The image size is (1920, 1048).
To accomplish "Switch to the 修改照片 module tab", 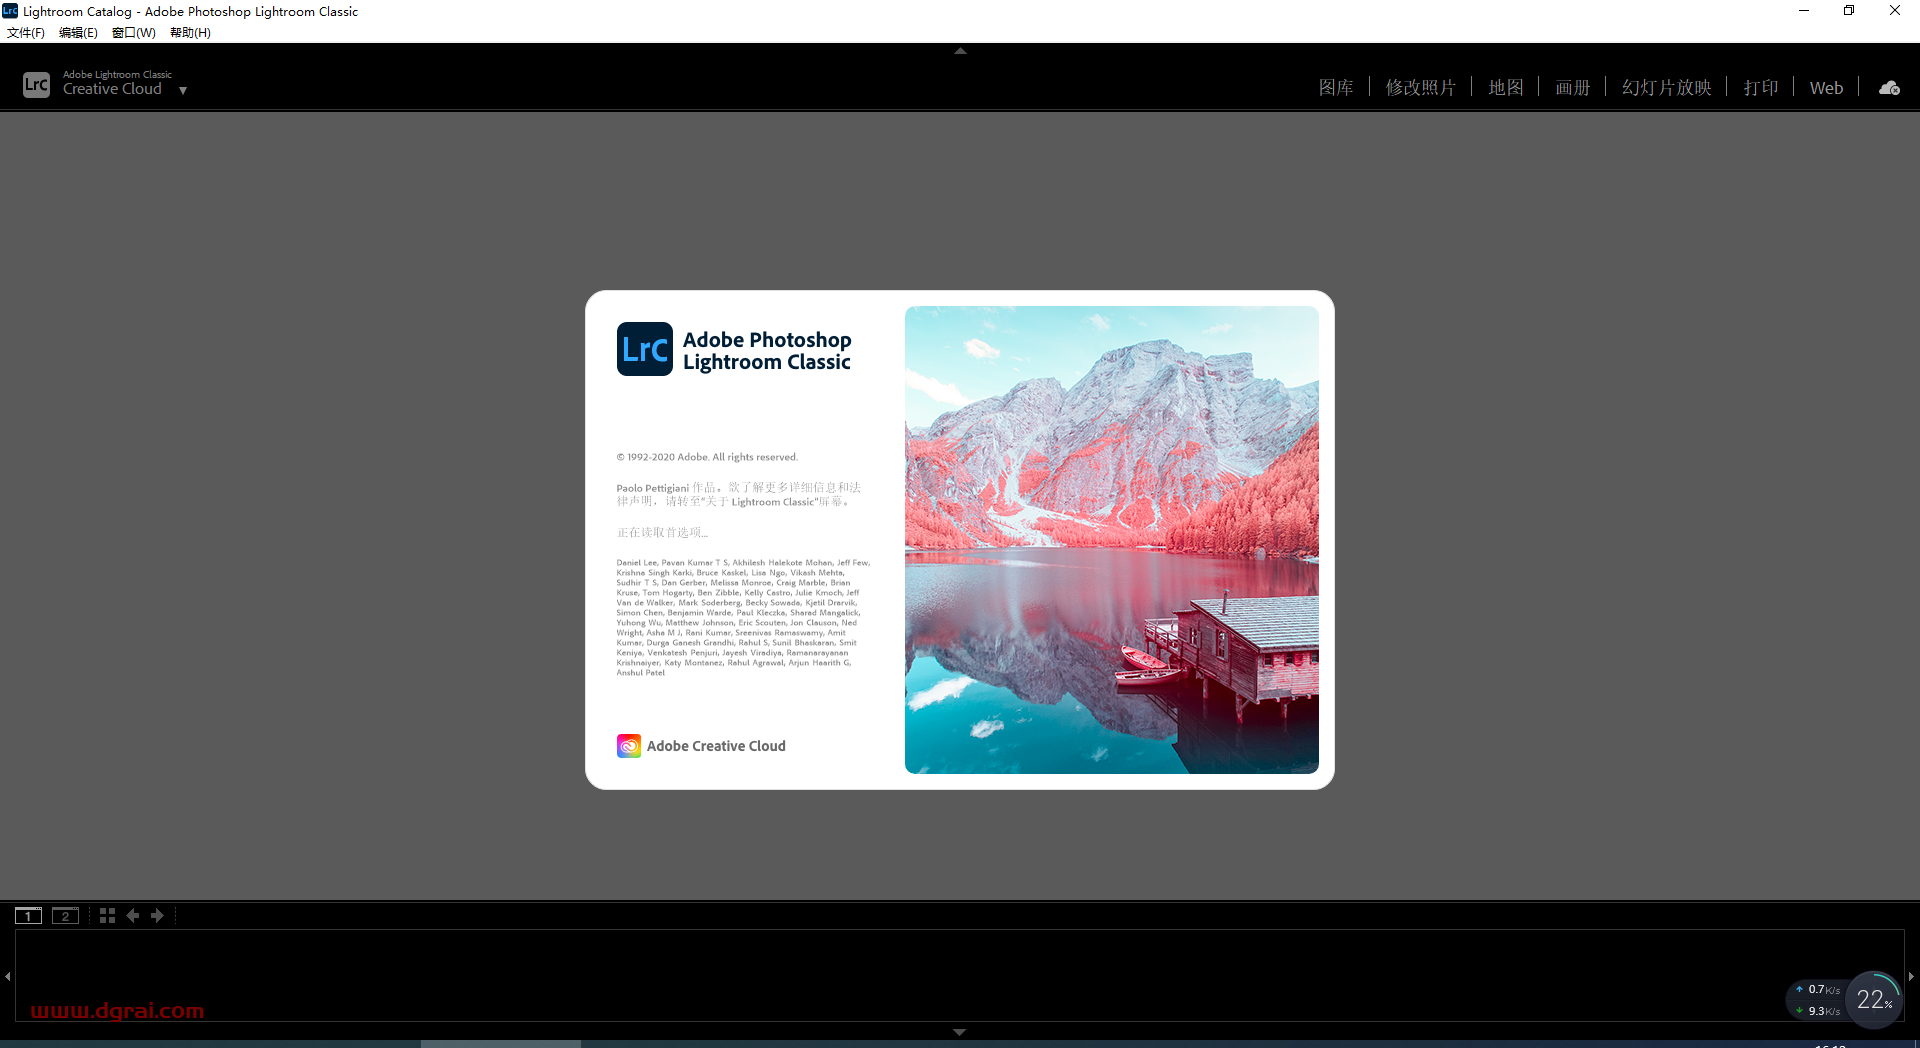I will pos(1421,87).
